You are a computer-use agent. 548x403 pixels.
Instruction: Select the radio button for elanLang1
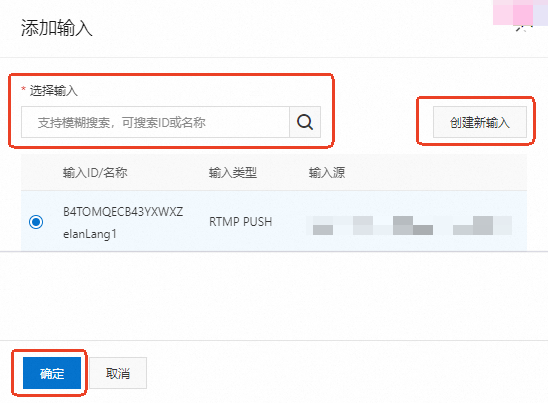click(36, 222)
